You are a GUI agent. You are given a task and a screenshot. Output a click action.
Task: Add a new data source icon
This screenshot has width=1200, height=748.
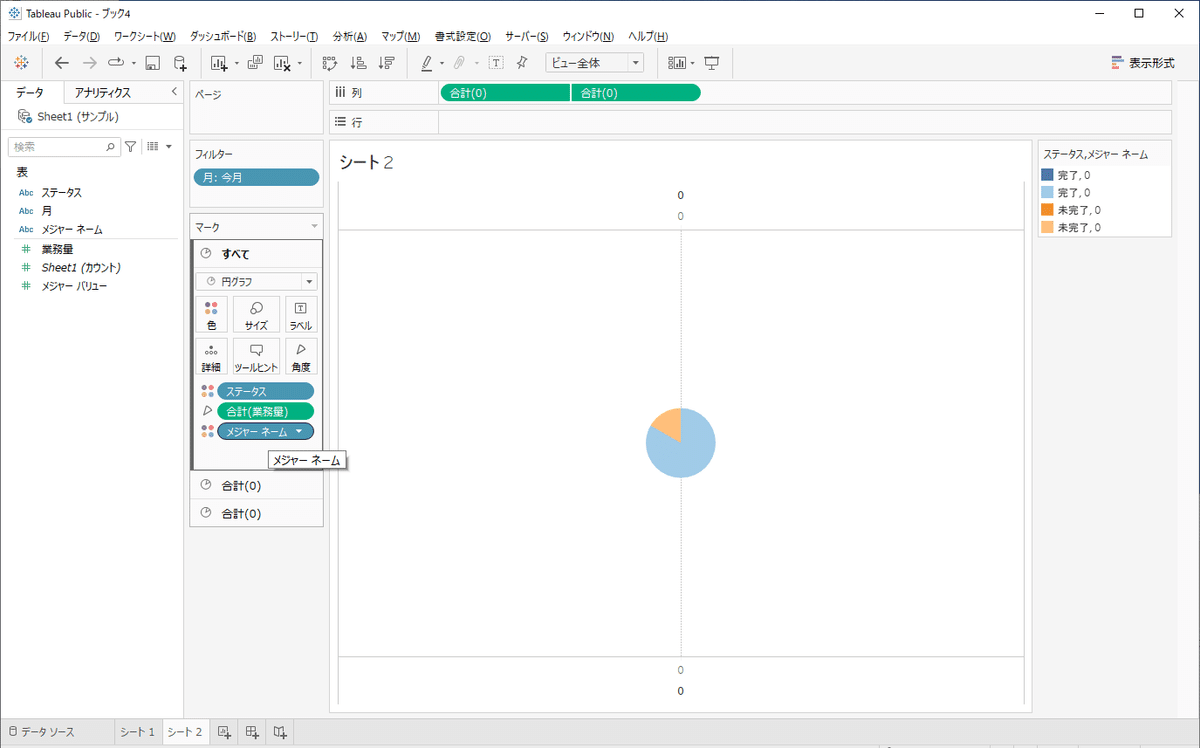point(180,63)
